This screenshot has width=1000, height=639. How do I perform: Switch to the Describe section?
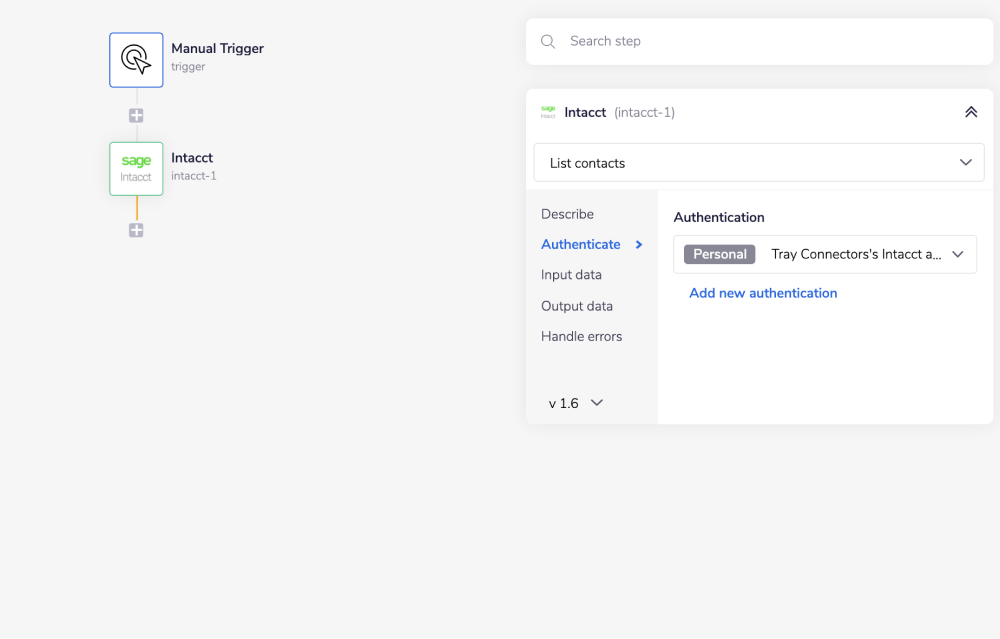click(567, 214)
